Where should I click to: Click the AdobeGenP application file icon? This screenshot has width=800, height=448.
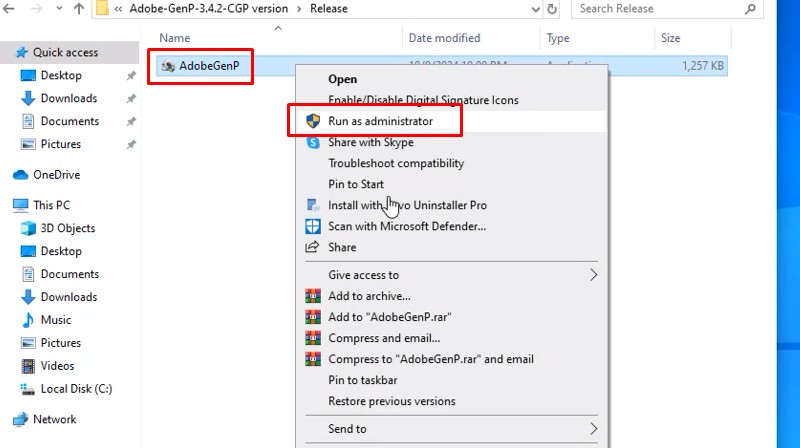[168, 66]
